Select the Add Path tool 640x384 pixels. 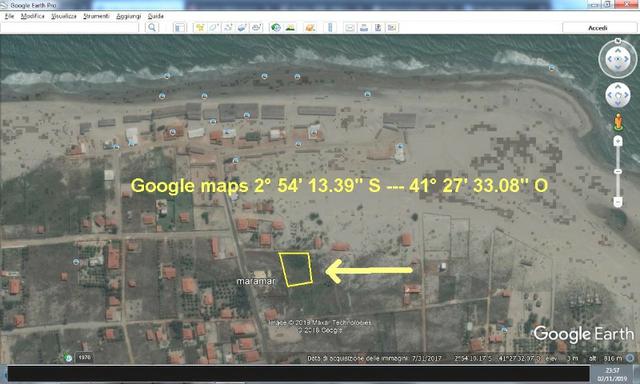click(228, 27)
